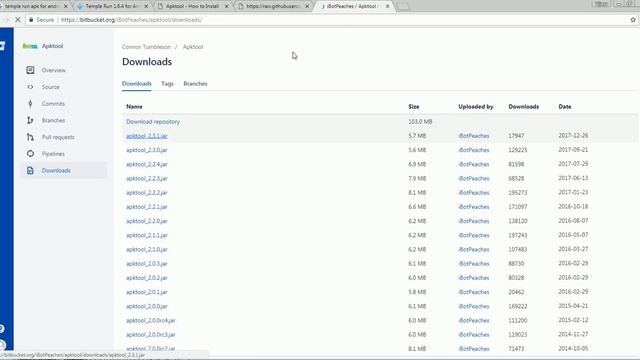Select the Downloads page tab
Screen dimensions: 640x360
point(137,84)
